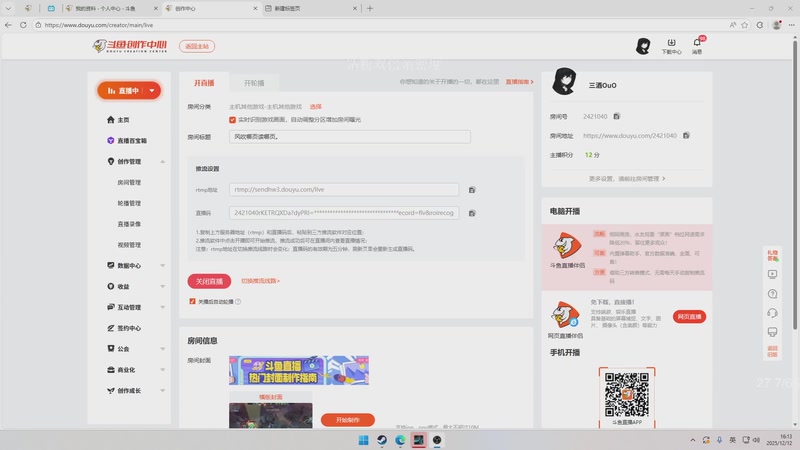The image size is (800, 450).
Task: Click the 返回主站 button
Action: pyautogui.click(x=197, y=46)
